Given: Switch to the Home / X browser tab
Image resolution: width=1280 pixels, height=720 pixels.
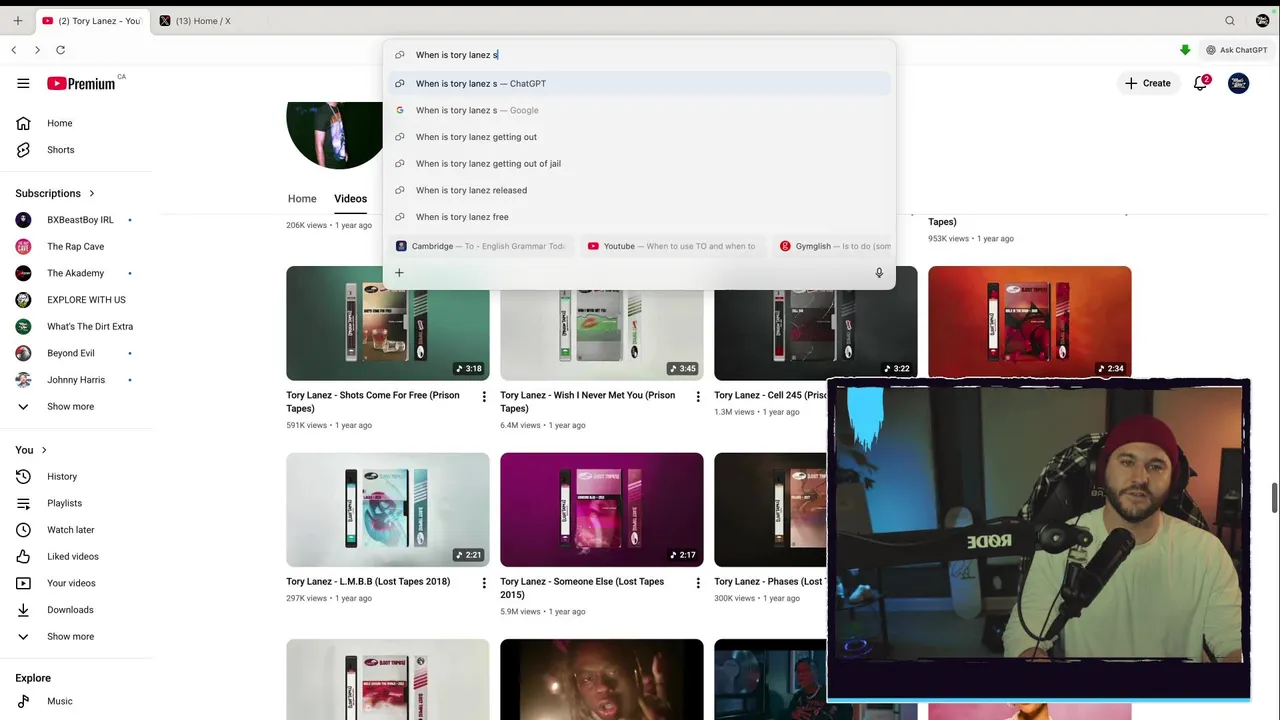Looking at the screenshot, I should pyautogui.click(x=203, y=21).
